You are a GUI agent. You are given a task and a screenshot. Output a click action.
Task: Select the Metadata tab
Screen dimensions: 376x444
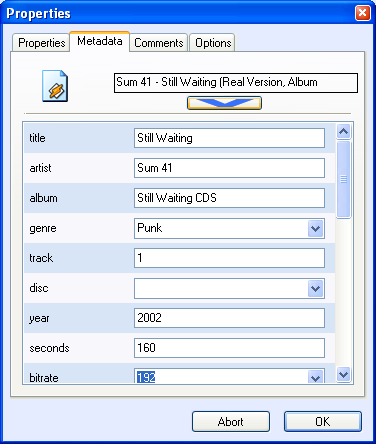(100, 41)
